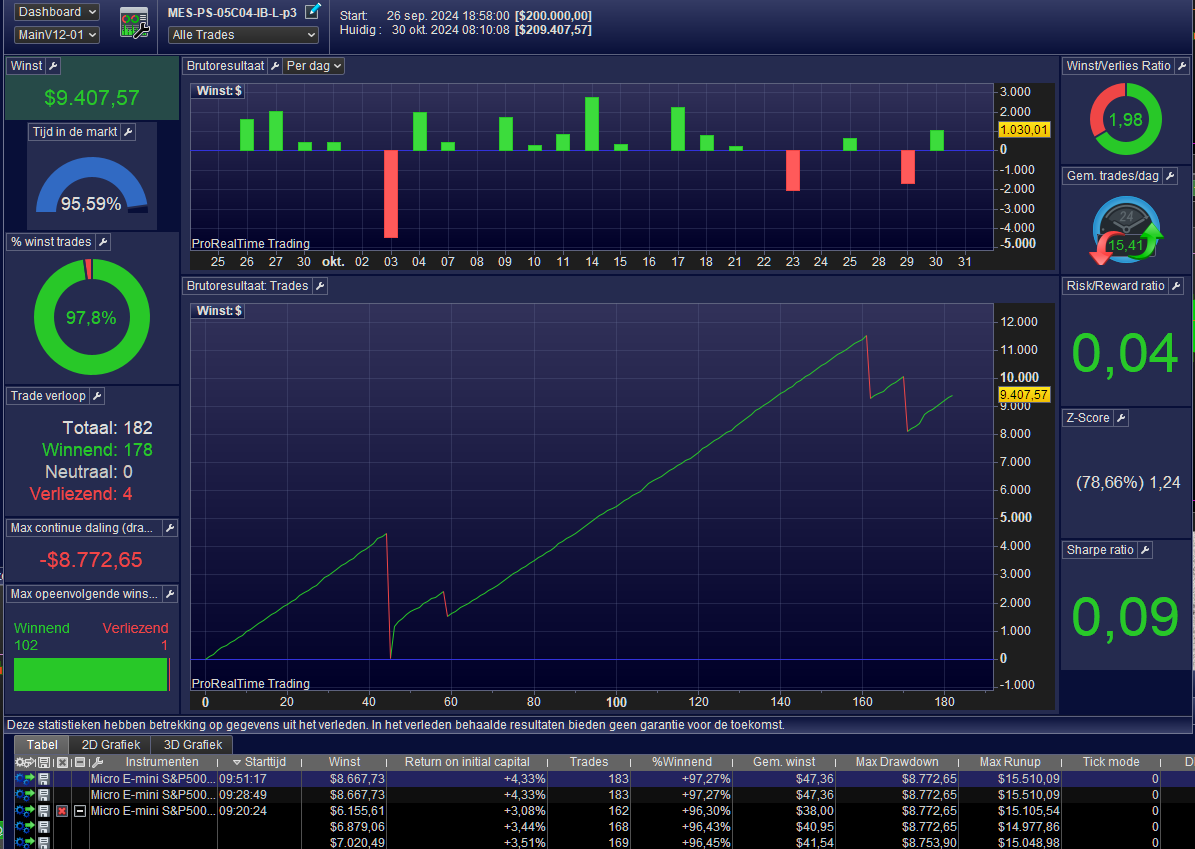
Task: Click the Tick mode column header
Action: (x=1111, y=762)
